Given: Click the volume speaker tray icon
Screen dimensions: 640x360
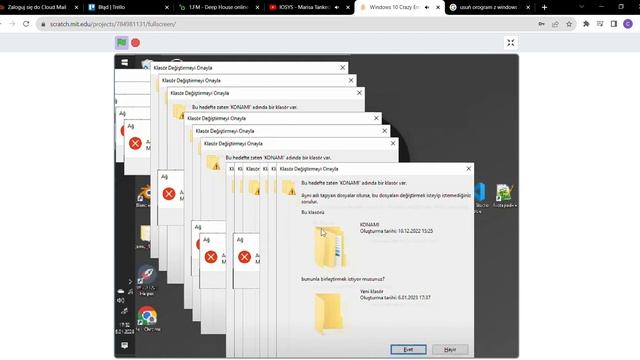Looking at the screenshot, I should [121, 300].
